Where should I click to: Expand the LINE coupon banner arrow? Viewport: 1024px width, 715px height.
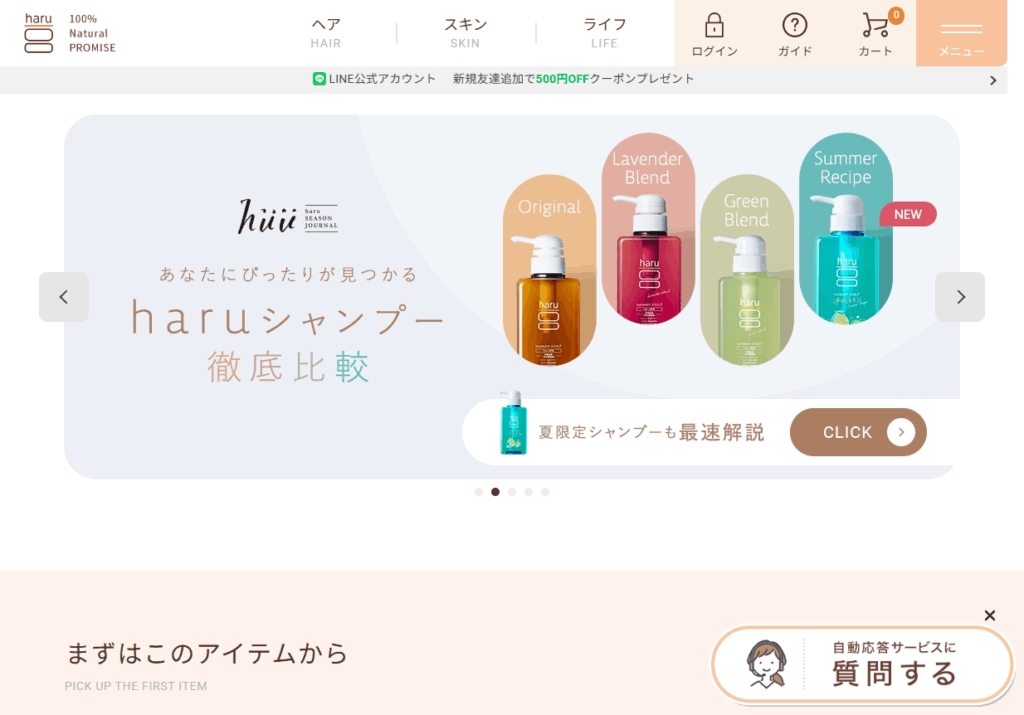tap(993, 80)
